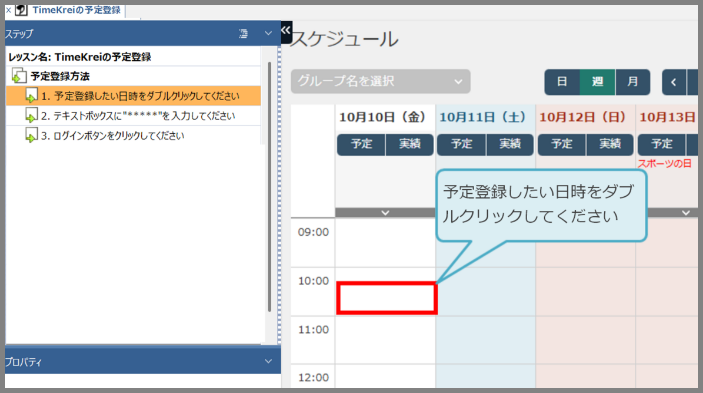This screenshot has width=703, height=393.
Task: Click 予定 under 10月13日
Action: point(662,144)
